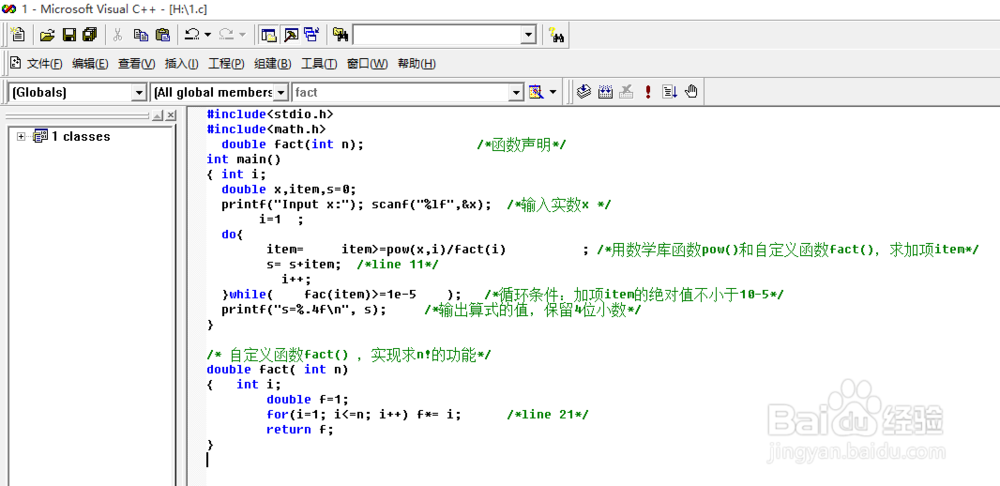This screenshot has width=1000, height=486.
Task: Select the 1 classes tree item
Action: pyautogui.click(x=80, y=136)
